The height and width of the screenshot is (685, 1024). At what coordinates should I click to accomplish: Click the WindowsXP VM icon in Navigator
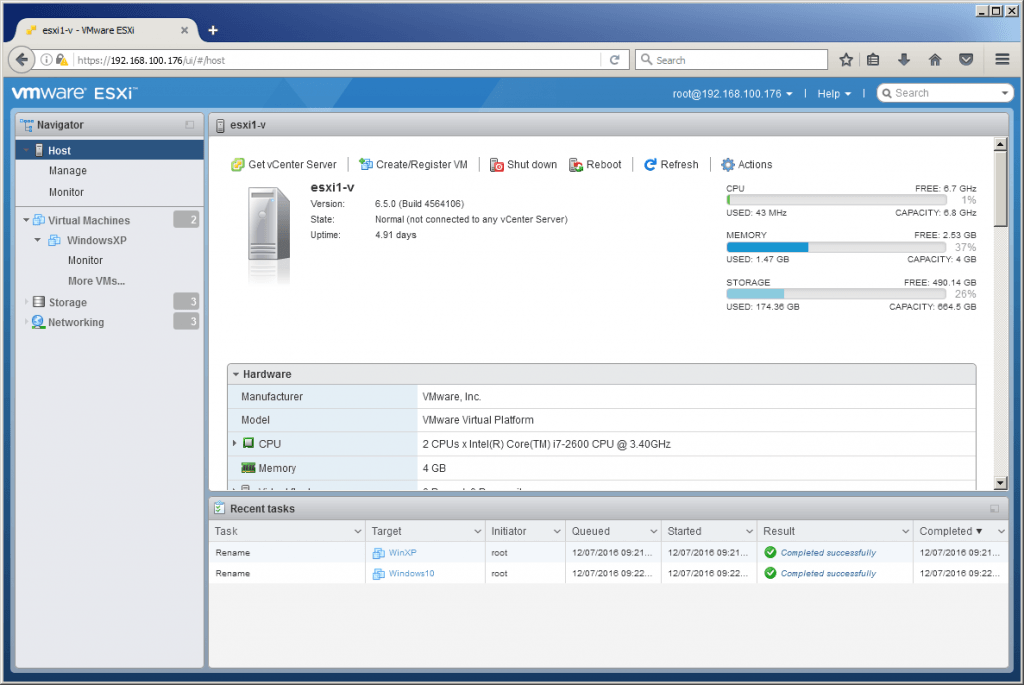[x=55, y=240]
